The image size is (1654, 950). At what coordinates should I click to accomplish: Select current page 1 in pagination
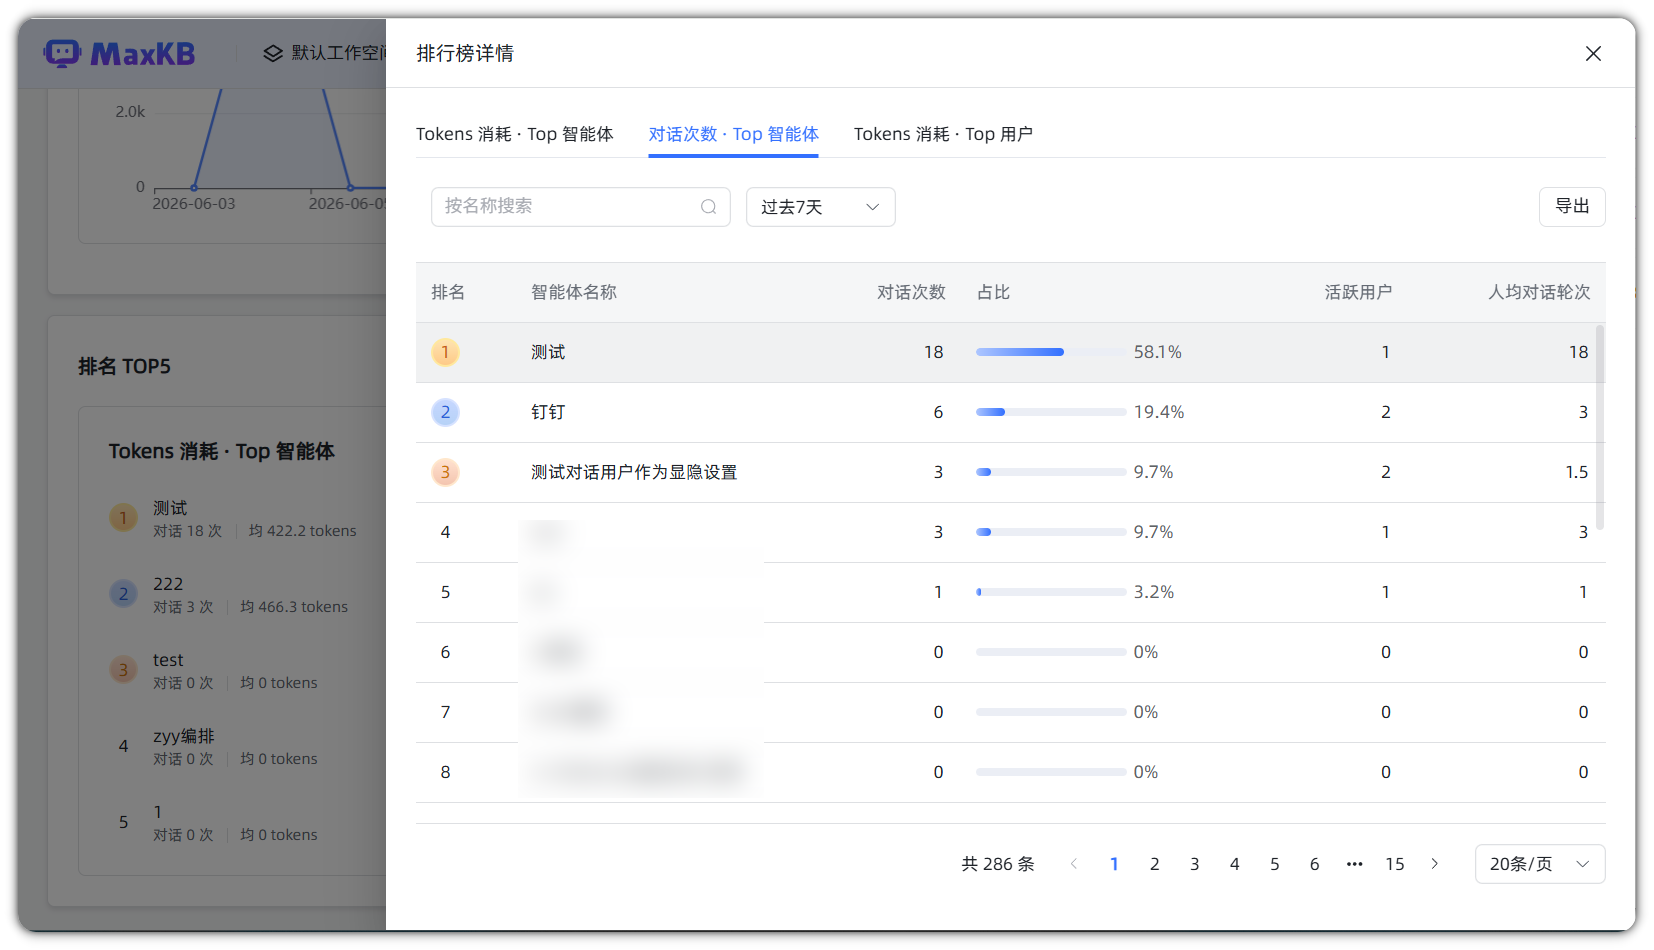point(1114,864)
